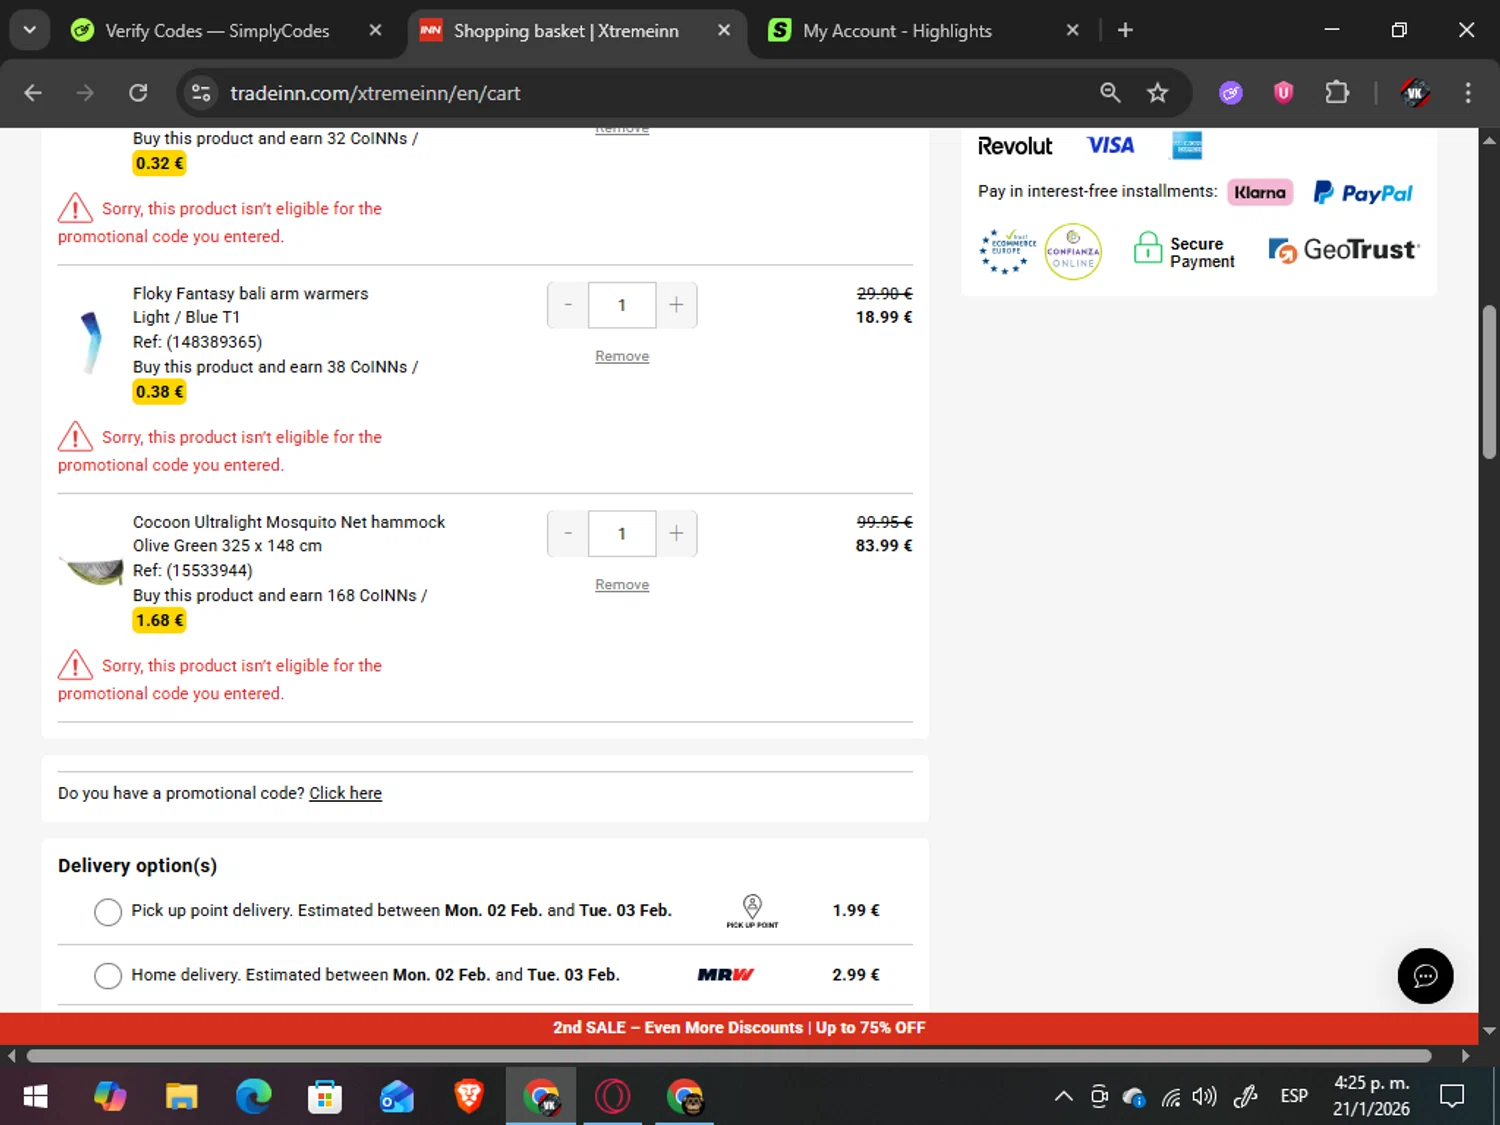Click here to enter promotional code
1500x1125 pixels.
pyautogui.click(x=345, y=793)
